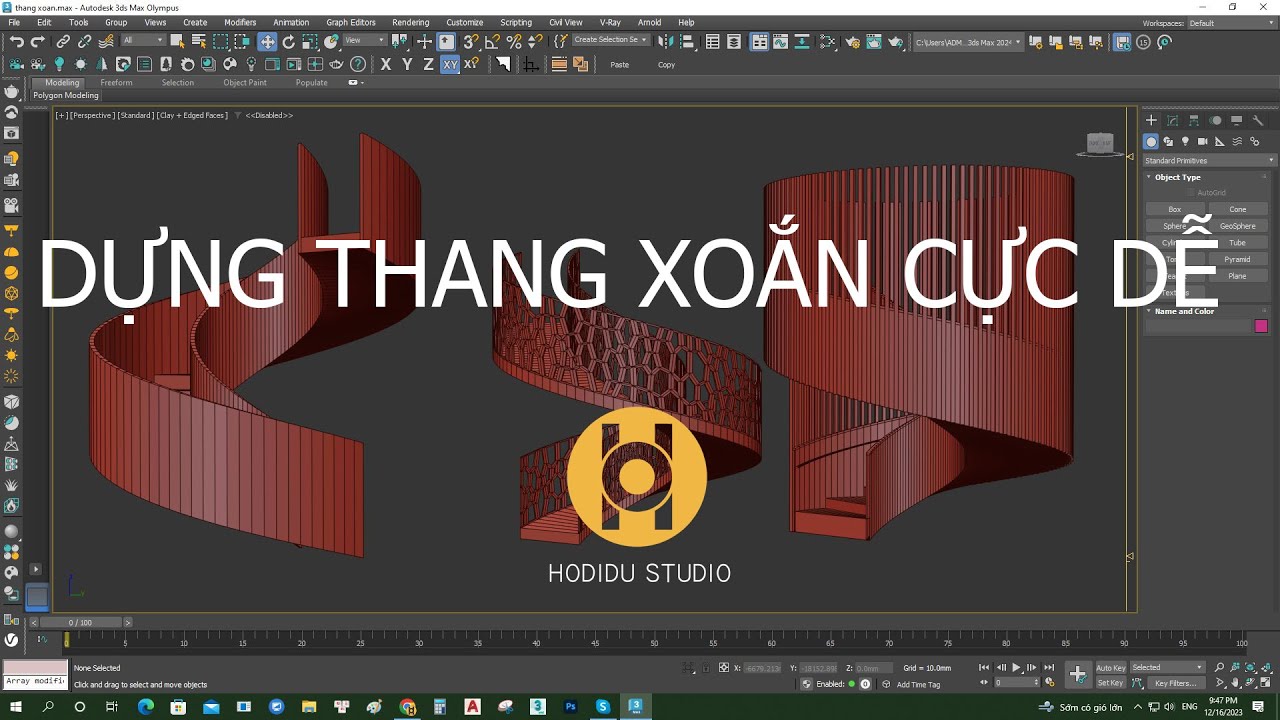The width and height of the screenshot is (1280, 720).
Task: Open the Modify panel tab icon
Action: click(x=1173, y=120)
